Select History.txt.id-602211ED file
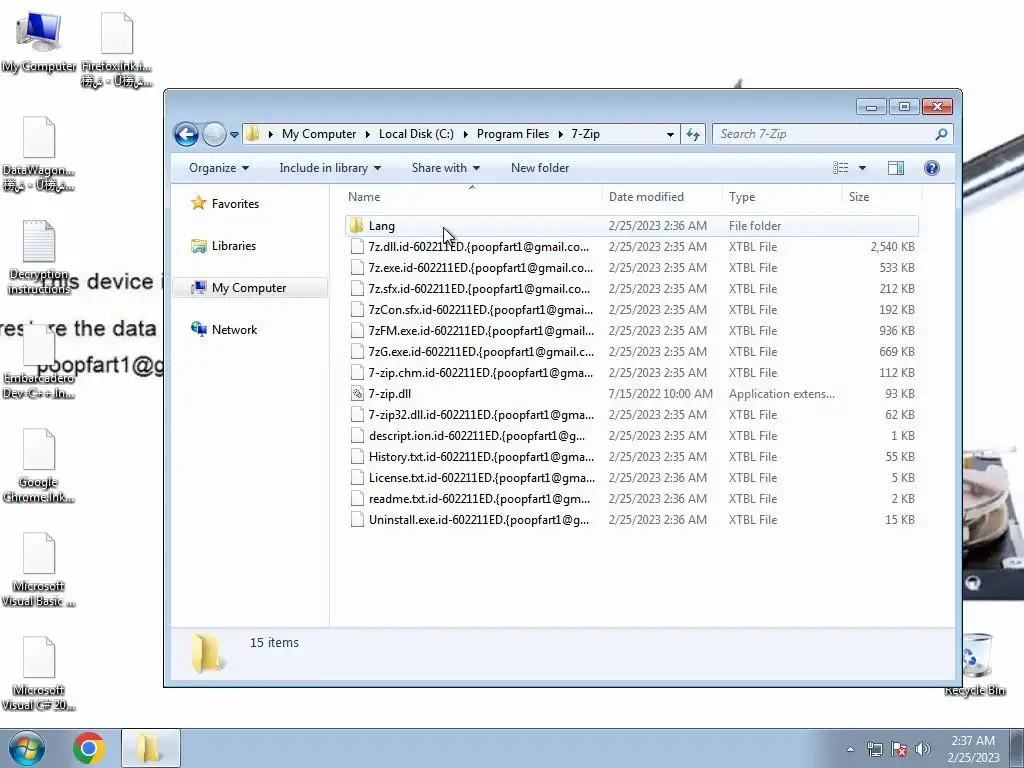This screenshot has width=1024, height=768. point(631,456)
